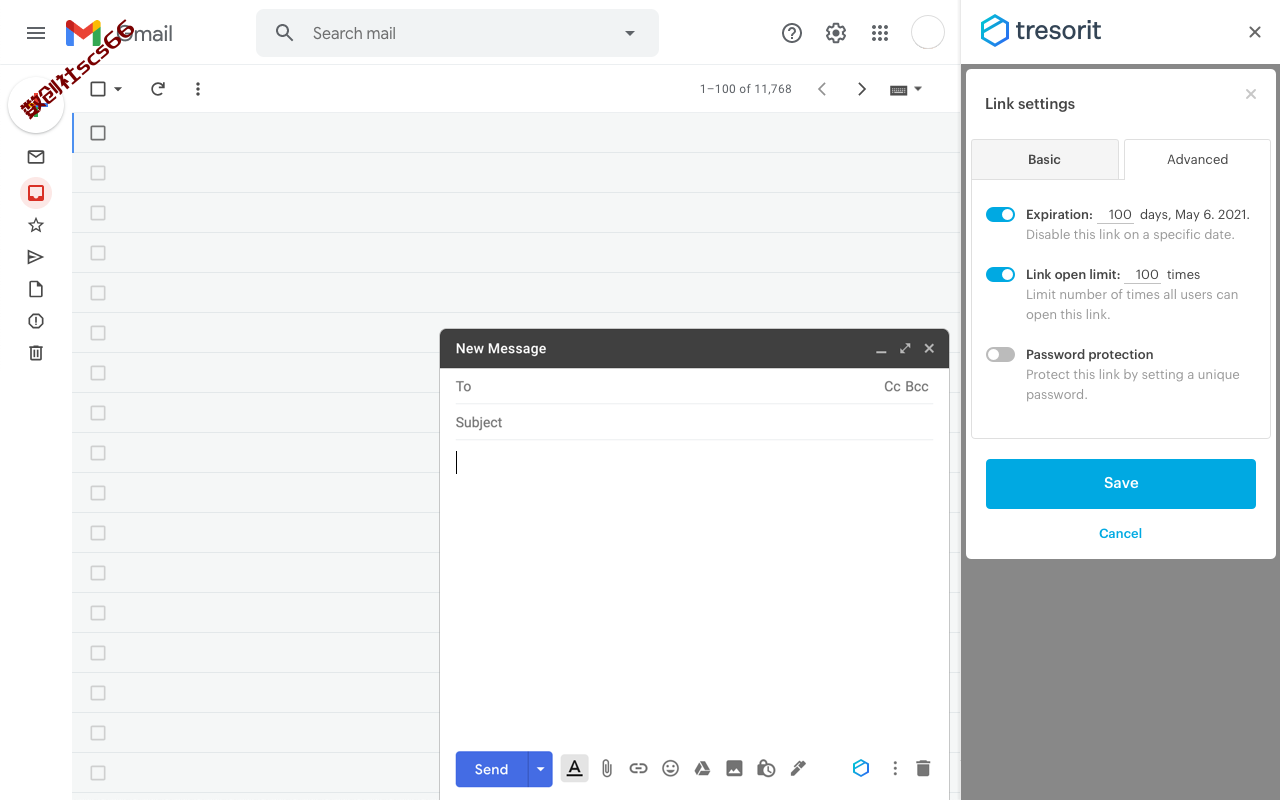Send the new message

pos(491,769)
